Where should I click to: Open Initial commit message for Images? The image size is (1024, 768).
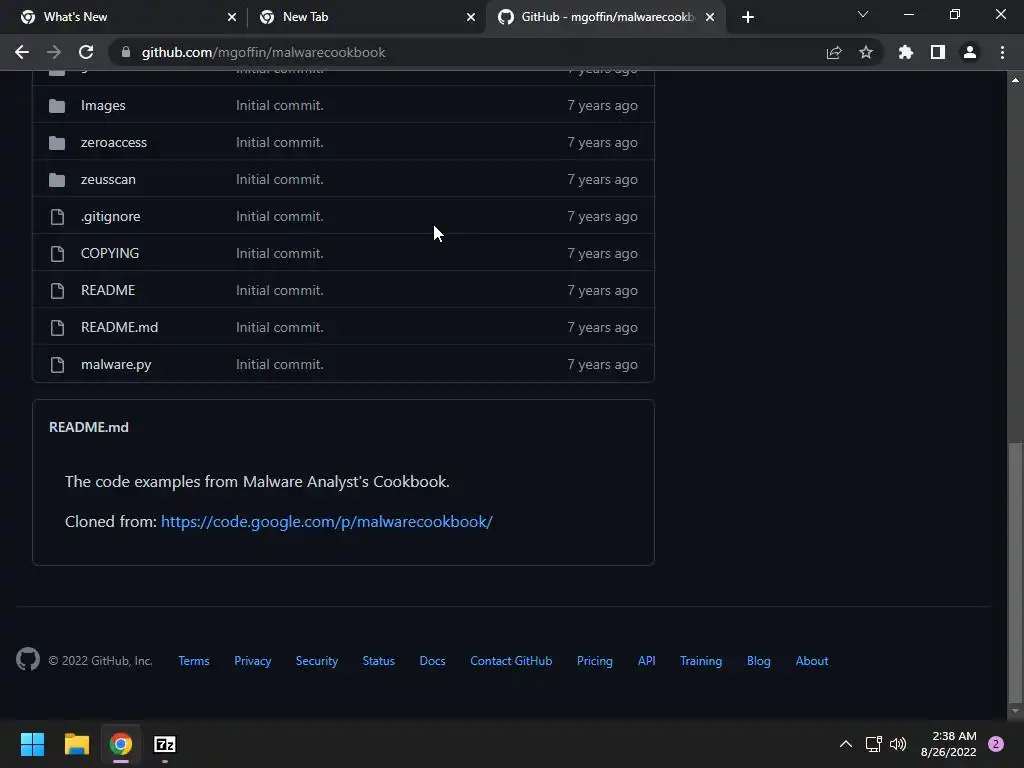[x=280, y=106]
